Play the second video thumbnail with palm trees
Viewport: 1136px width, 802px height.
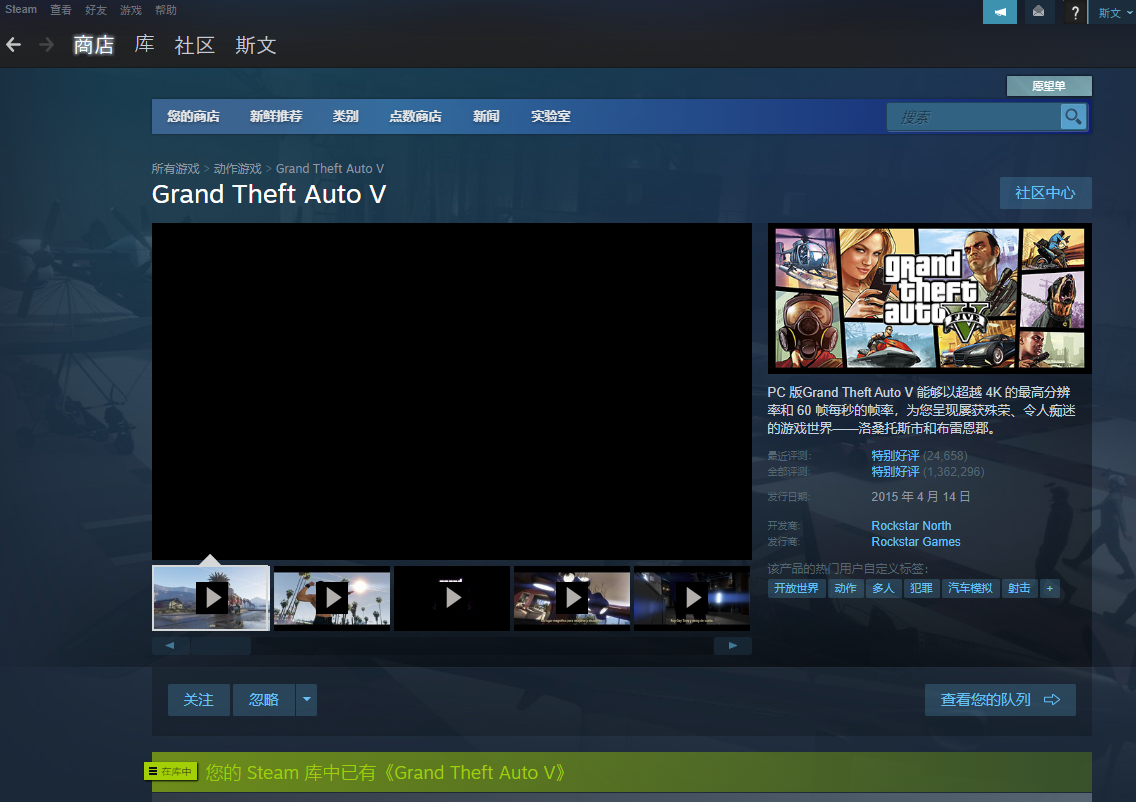click(332, 598)
